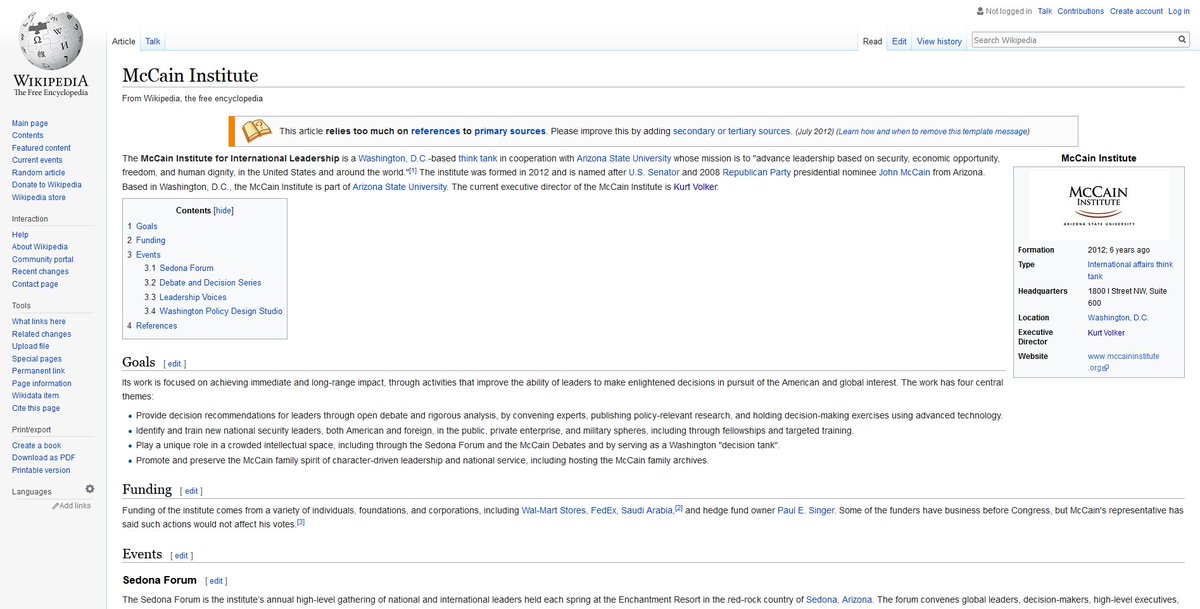Open the Languages settings gear icon

coord(90,489)
